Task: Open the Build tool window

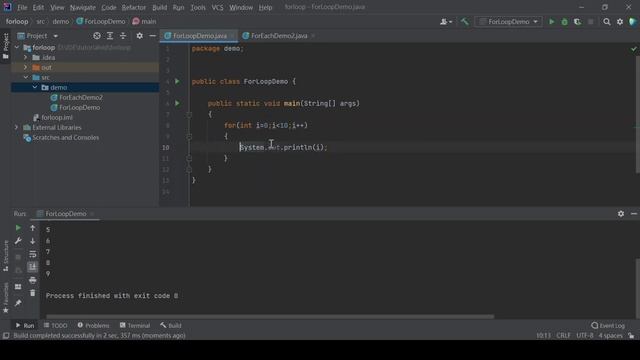Action: coord(171,325)
